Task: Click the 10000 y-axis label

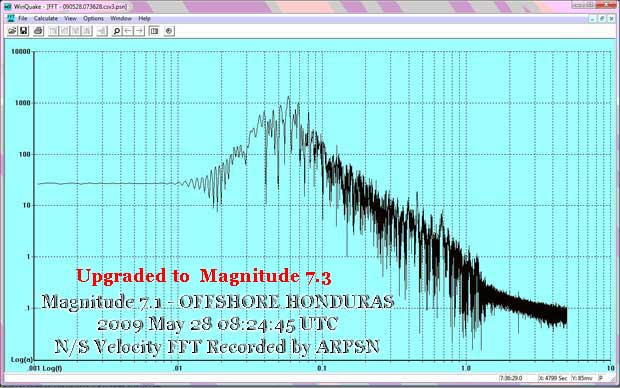Action: pyautogui.click(x=21, y=51)
